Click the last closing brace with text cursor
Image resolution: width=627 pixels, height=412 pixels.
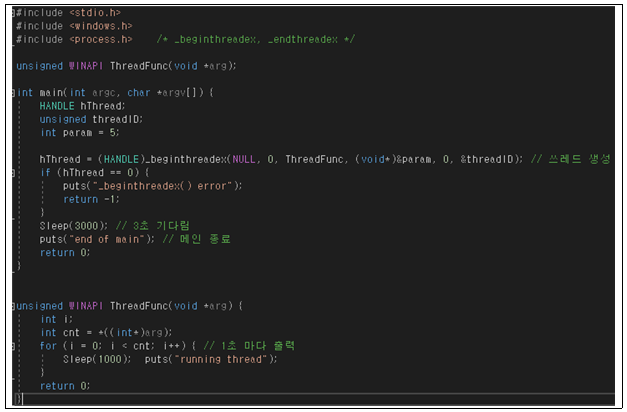pyautogui.click(x=18, y=399)
